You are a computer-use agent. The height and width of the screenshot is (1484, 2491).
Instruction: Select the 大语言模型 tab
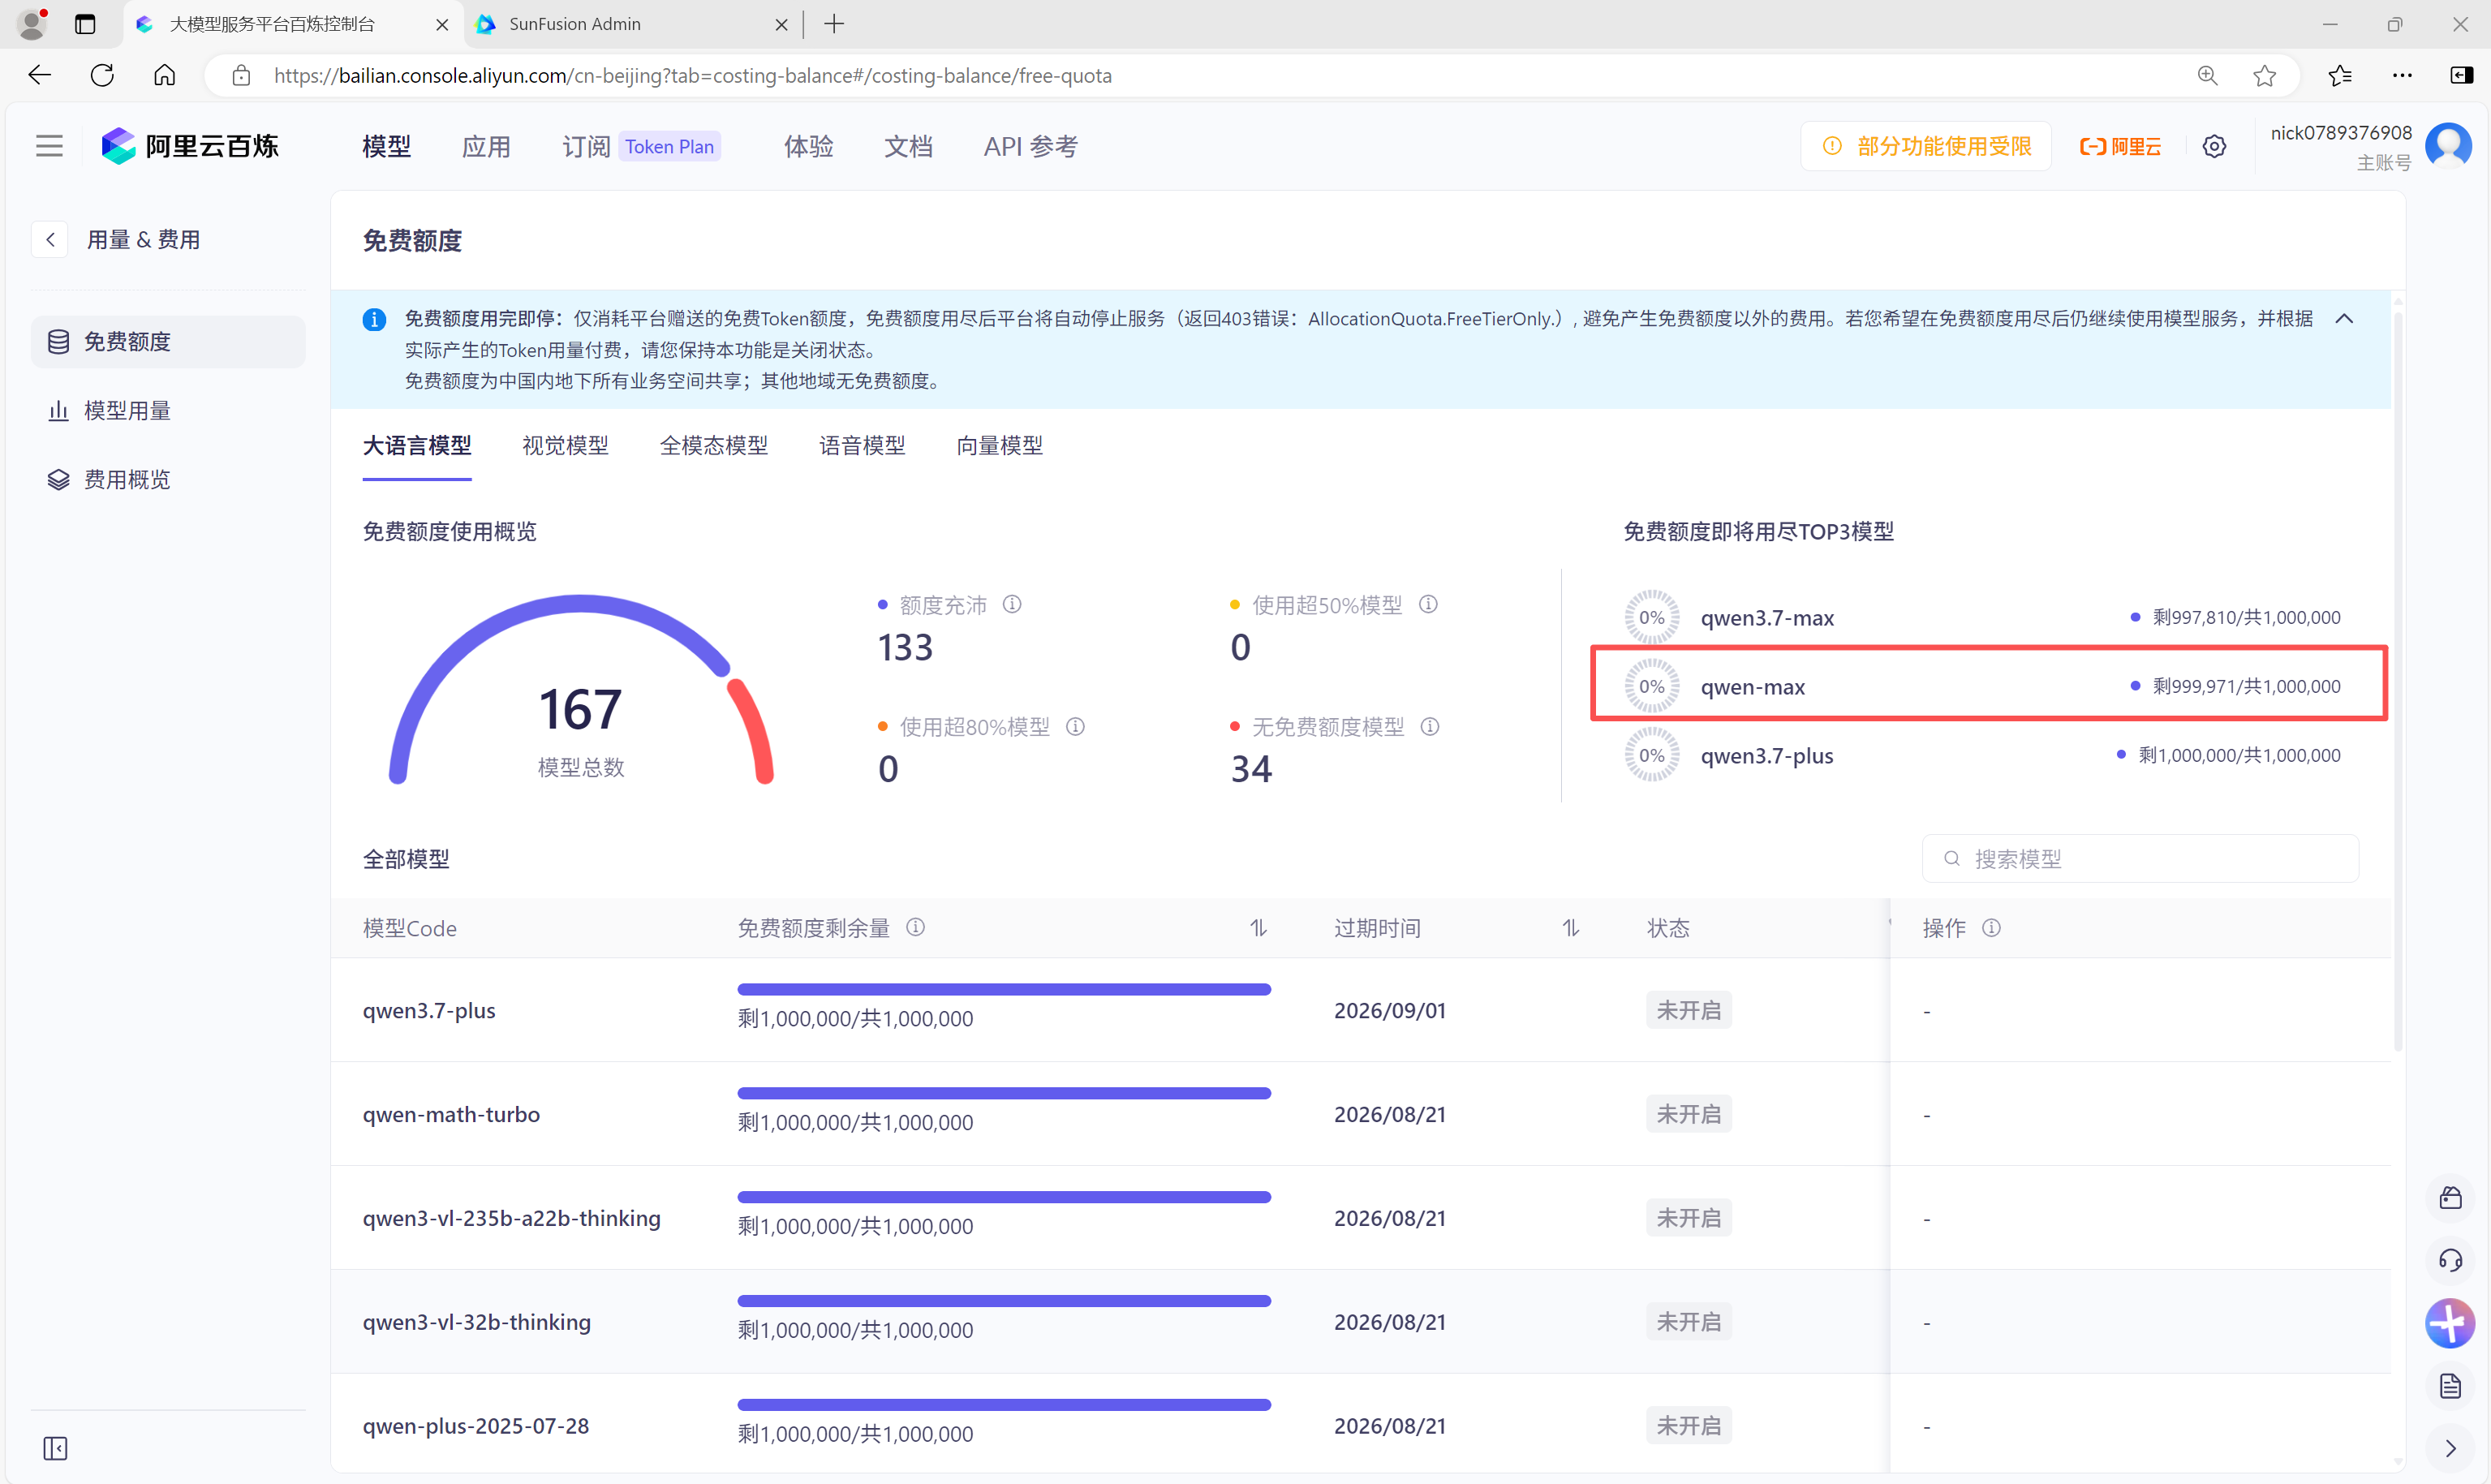point(417,445)
